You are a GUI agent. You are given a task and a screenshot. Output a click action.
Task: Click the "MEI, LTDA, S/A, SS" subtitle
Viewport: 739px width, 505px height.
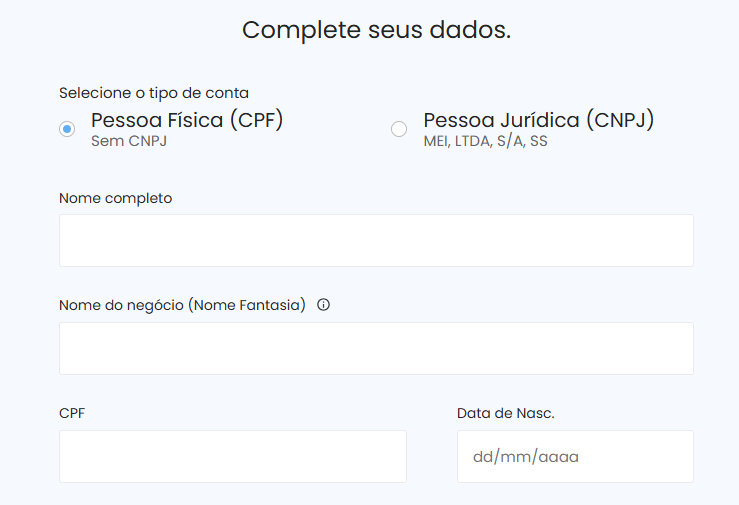[485, 141]
